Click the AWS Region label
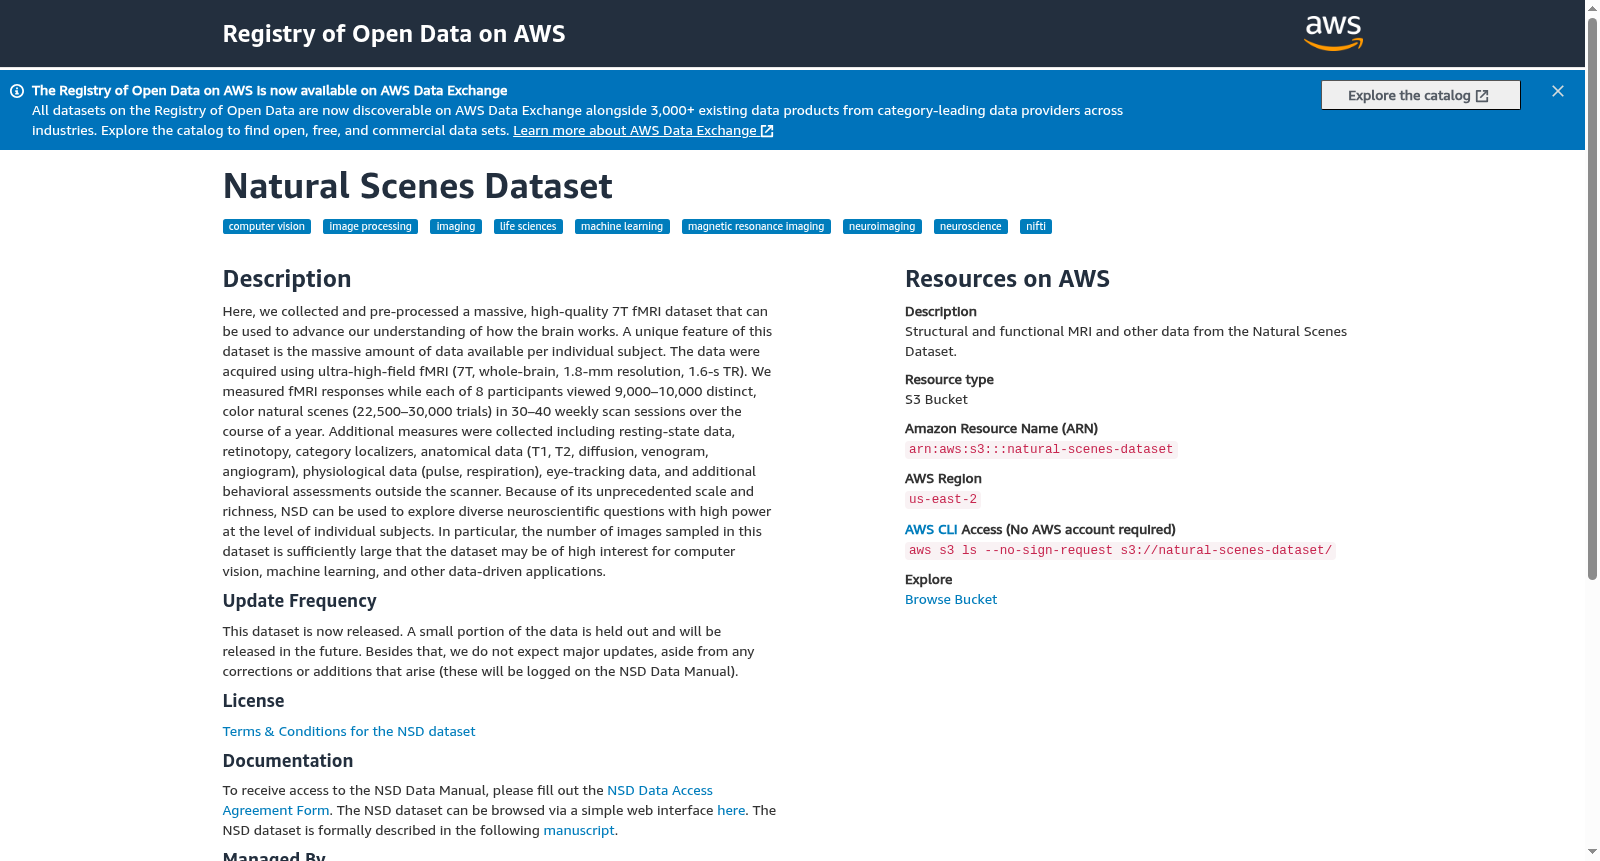This screenshot has width=1600, height=861. [943, 478]
